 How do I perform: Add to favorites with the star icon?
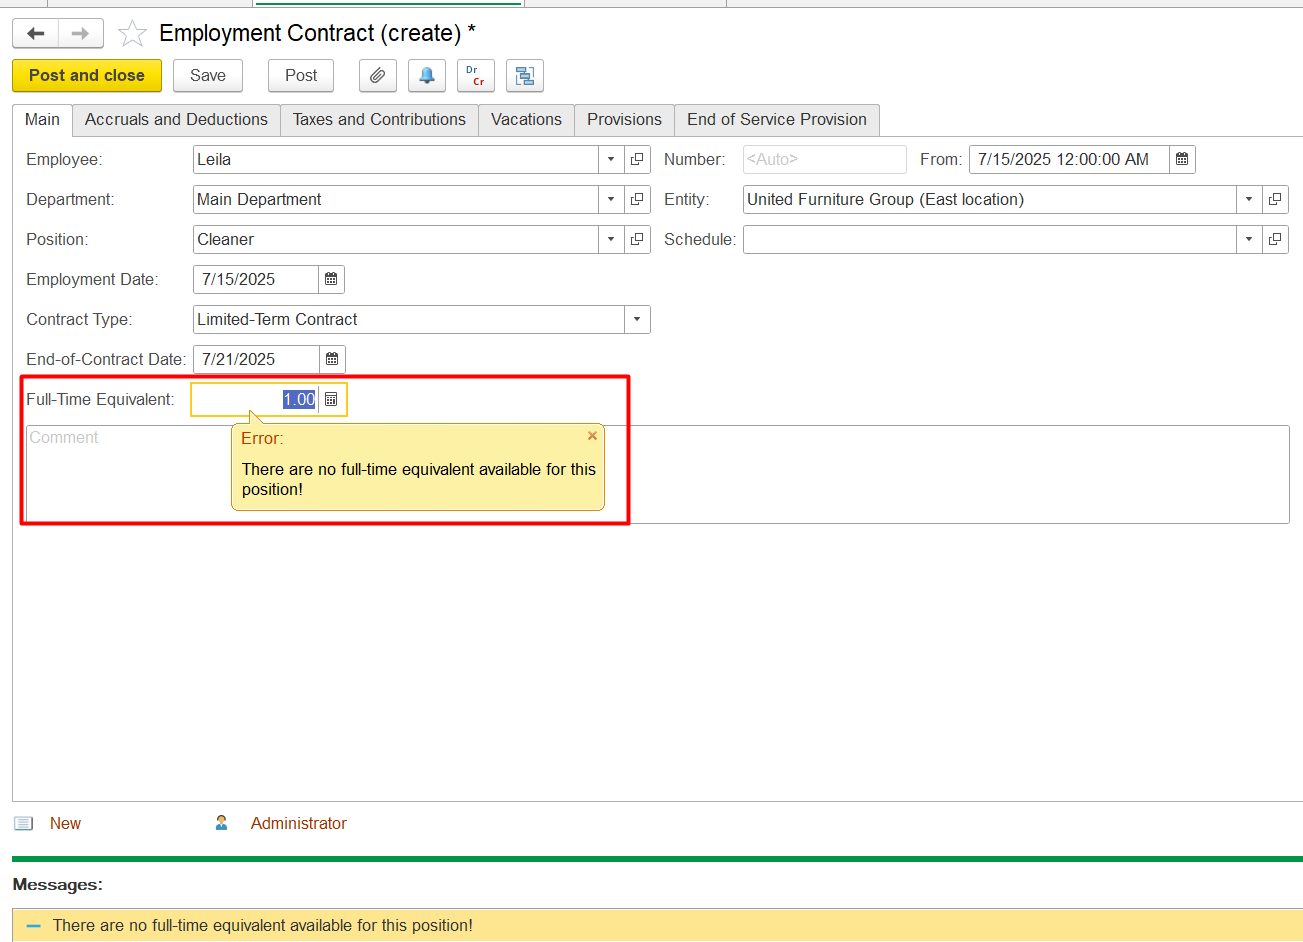tap(132, 34)
